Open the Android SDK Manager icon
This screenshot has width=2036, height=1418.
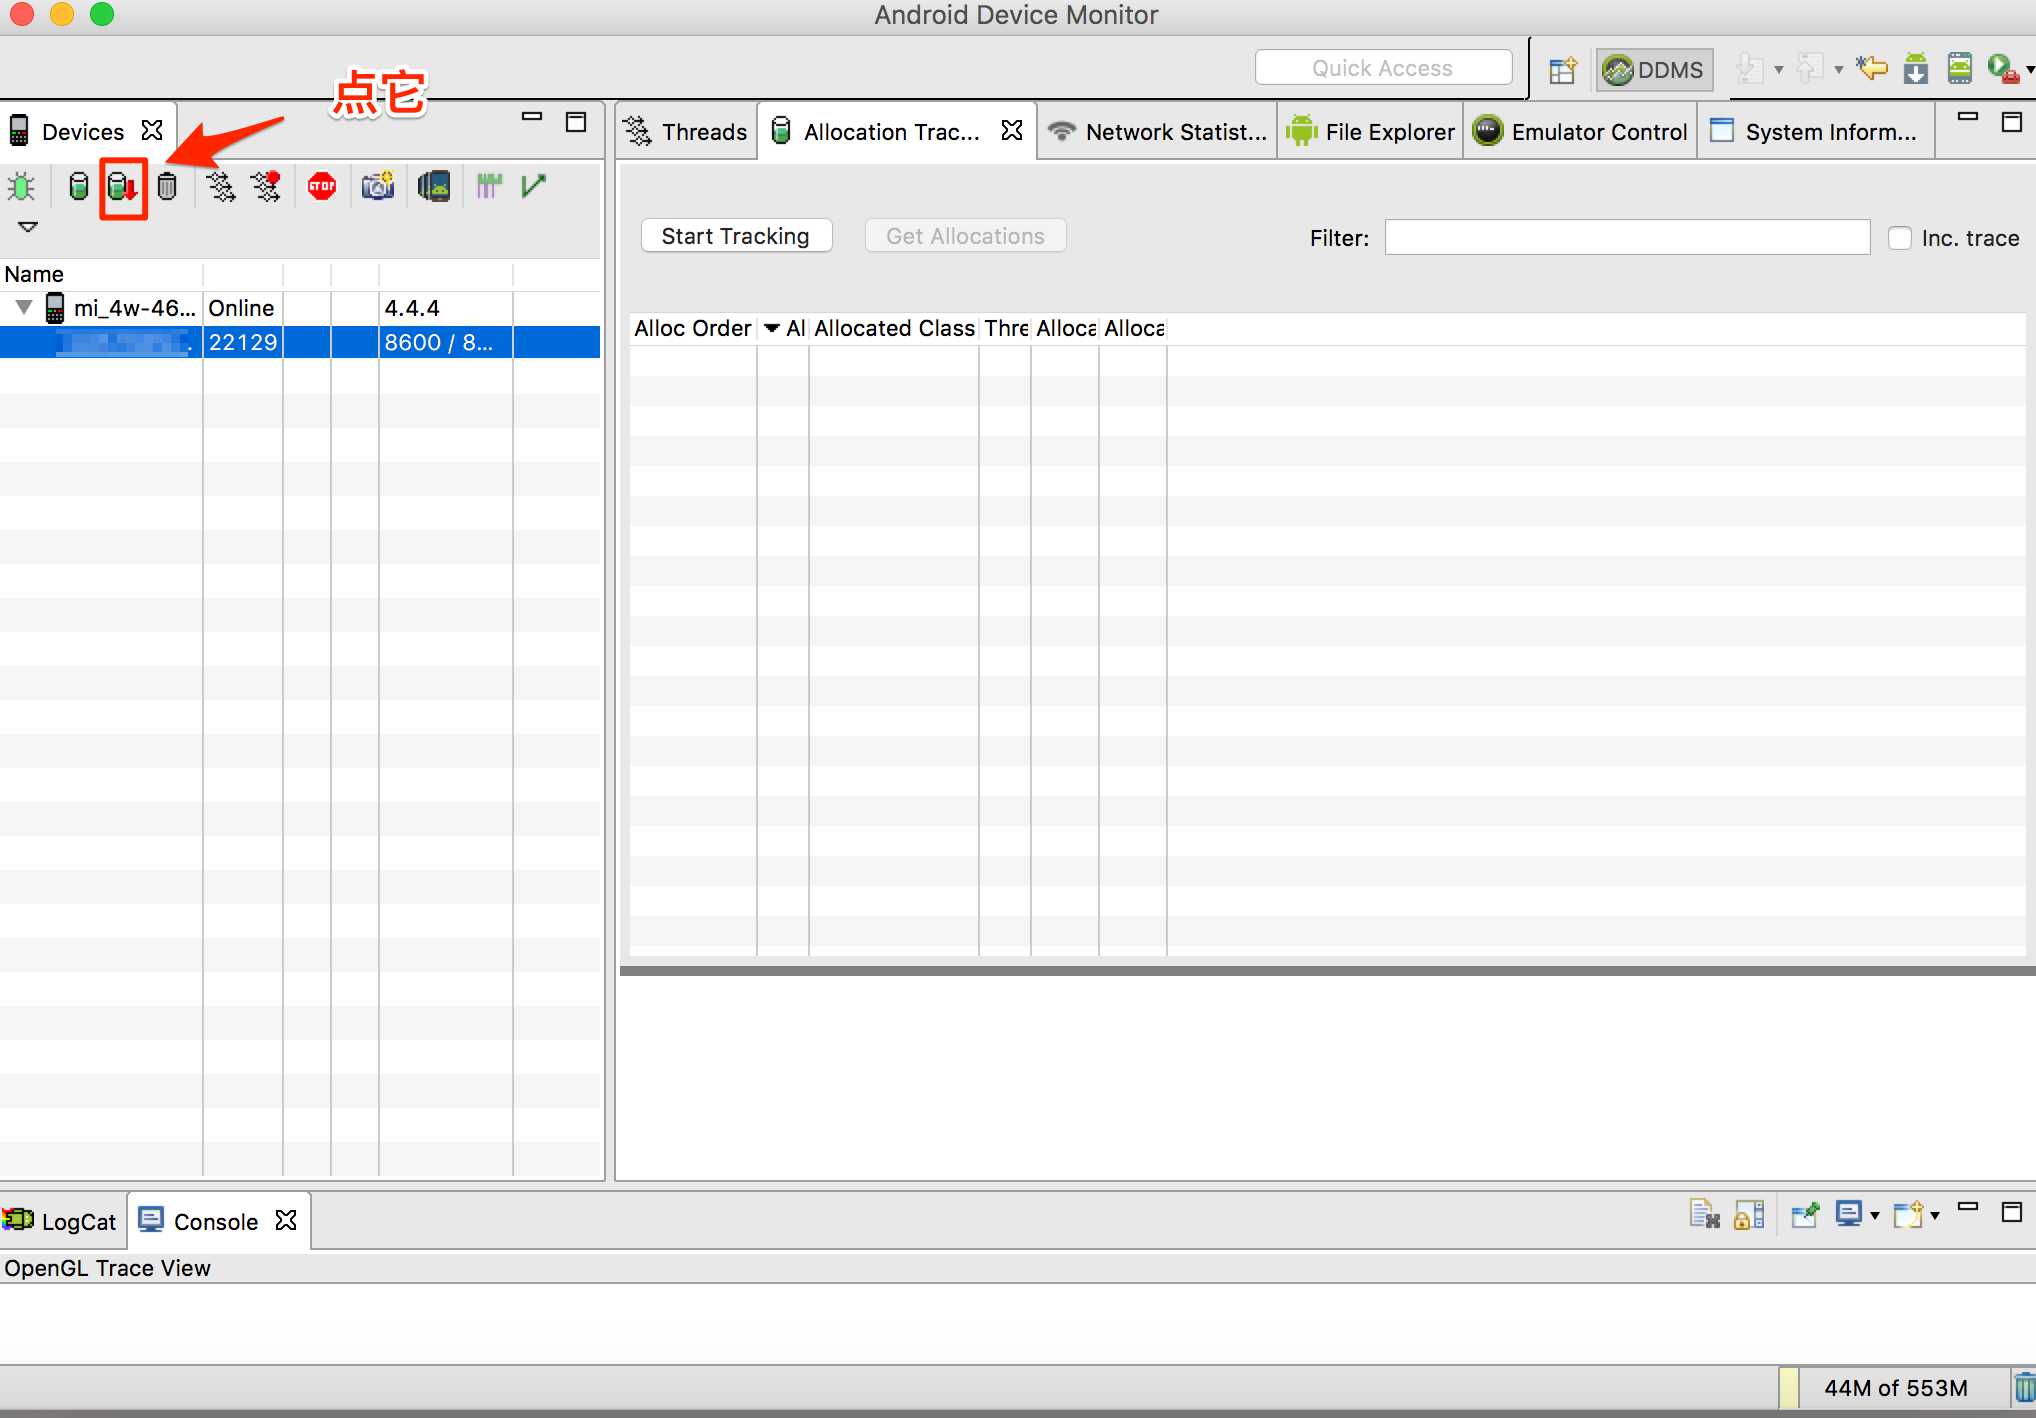tap(1916, 68)
